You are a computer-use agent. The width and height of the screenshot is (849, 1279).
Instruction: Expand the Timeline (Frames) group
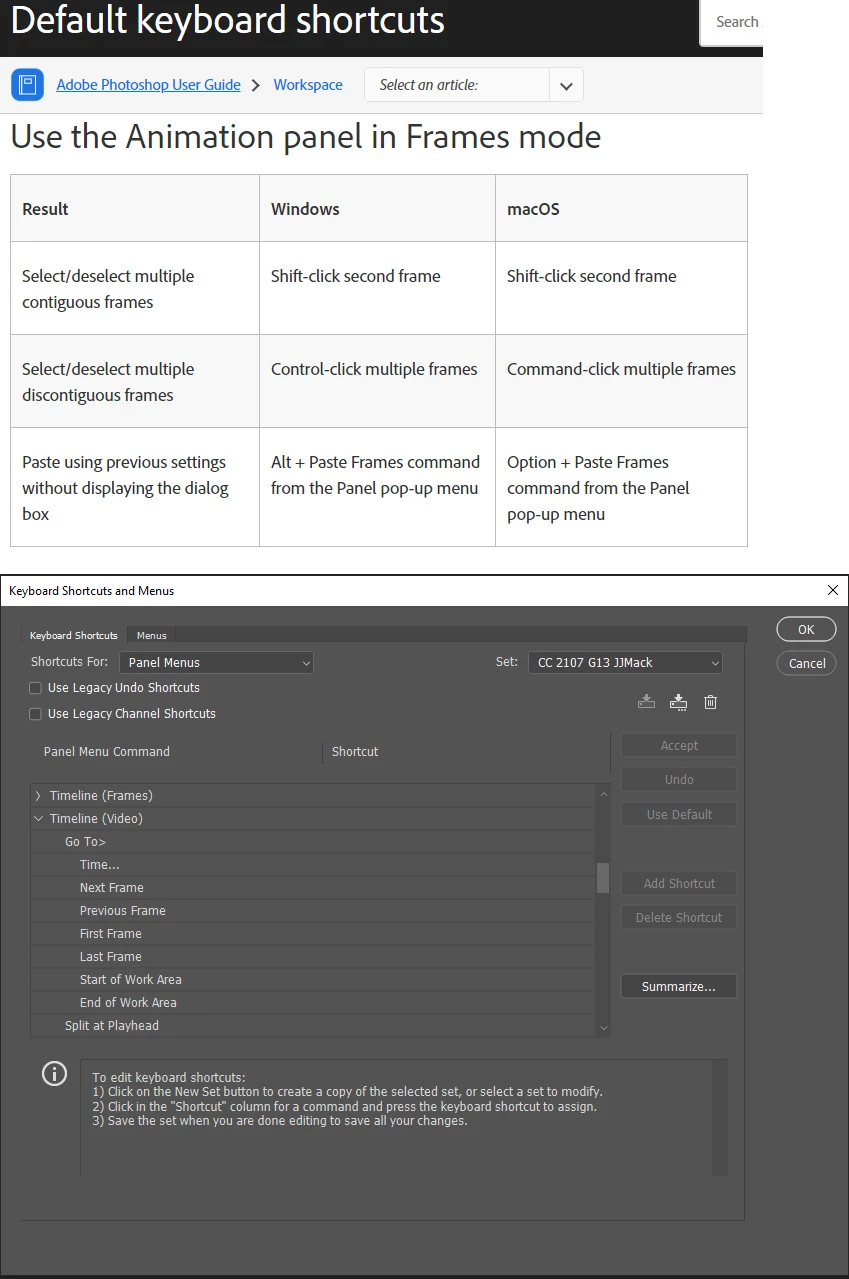(38, 796)
